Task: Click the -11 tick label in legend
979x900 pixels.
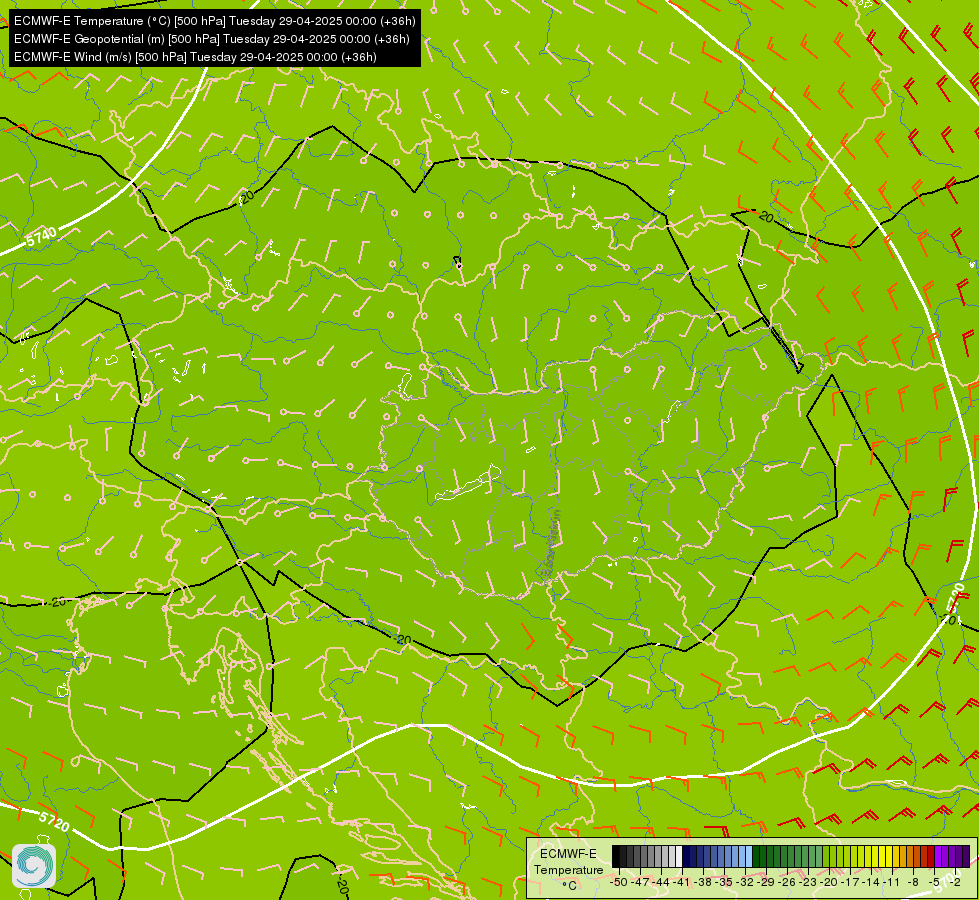Action: pos(892,883)
